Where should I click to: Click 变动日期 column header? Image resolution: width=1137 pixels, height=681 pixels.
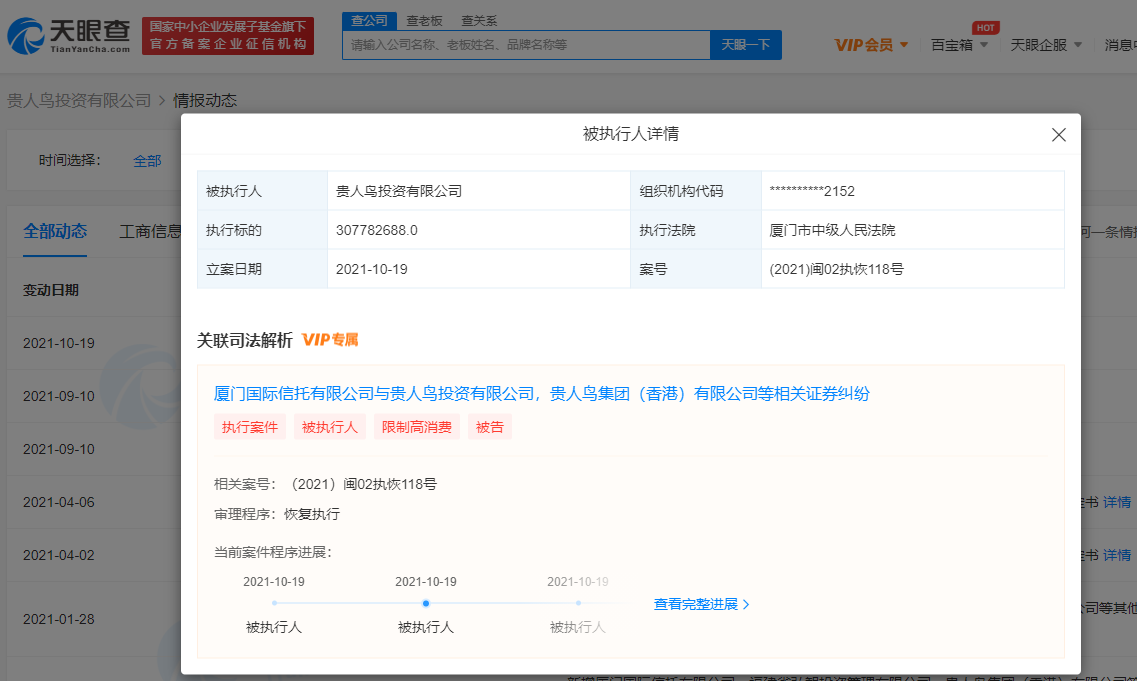[51, 290]
